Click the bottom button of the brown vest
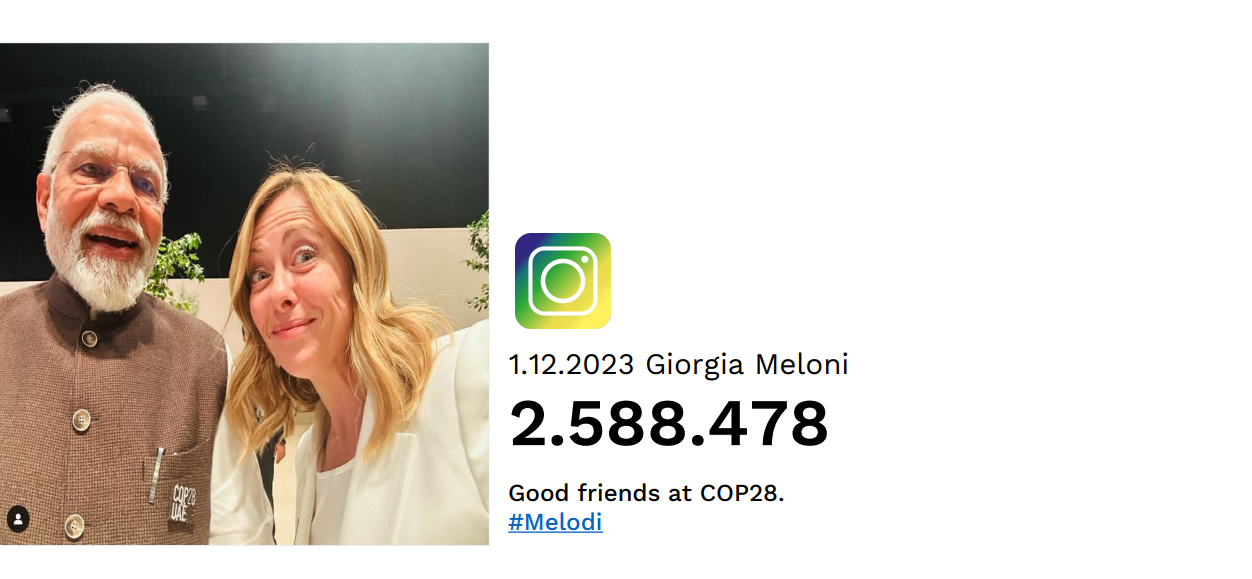Viewport: 1252px width, 579px height. pos(74,524)
